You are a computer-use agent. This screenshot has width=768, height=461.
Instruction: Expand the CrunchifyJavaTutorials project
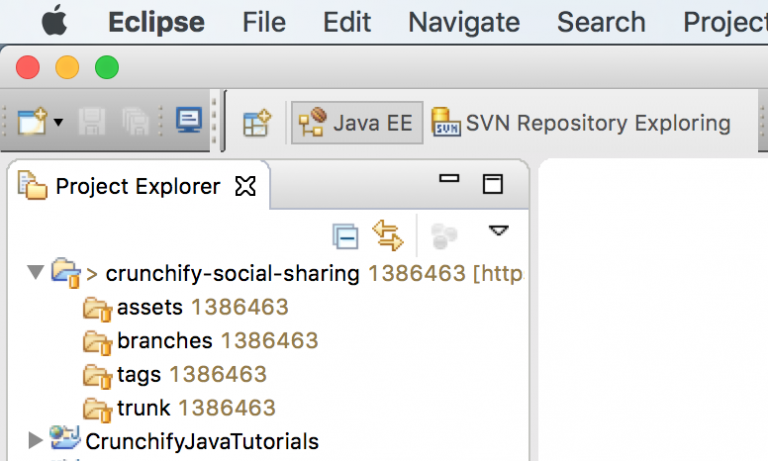point(36,439)
